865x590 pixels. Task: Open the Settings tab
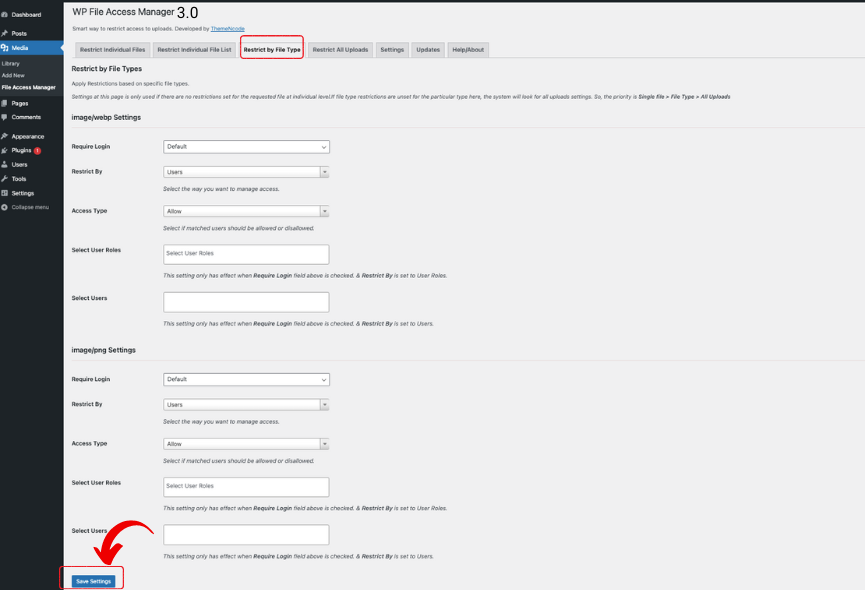[x=392, y=50]
